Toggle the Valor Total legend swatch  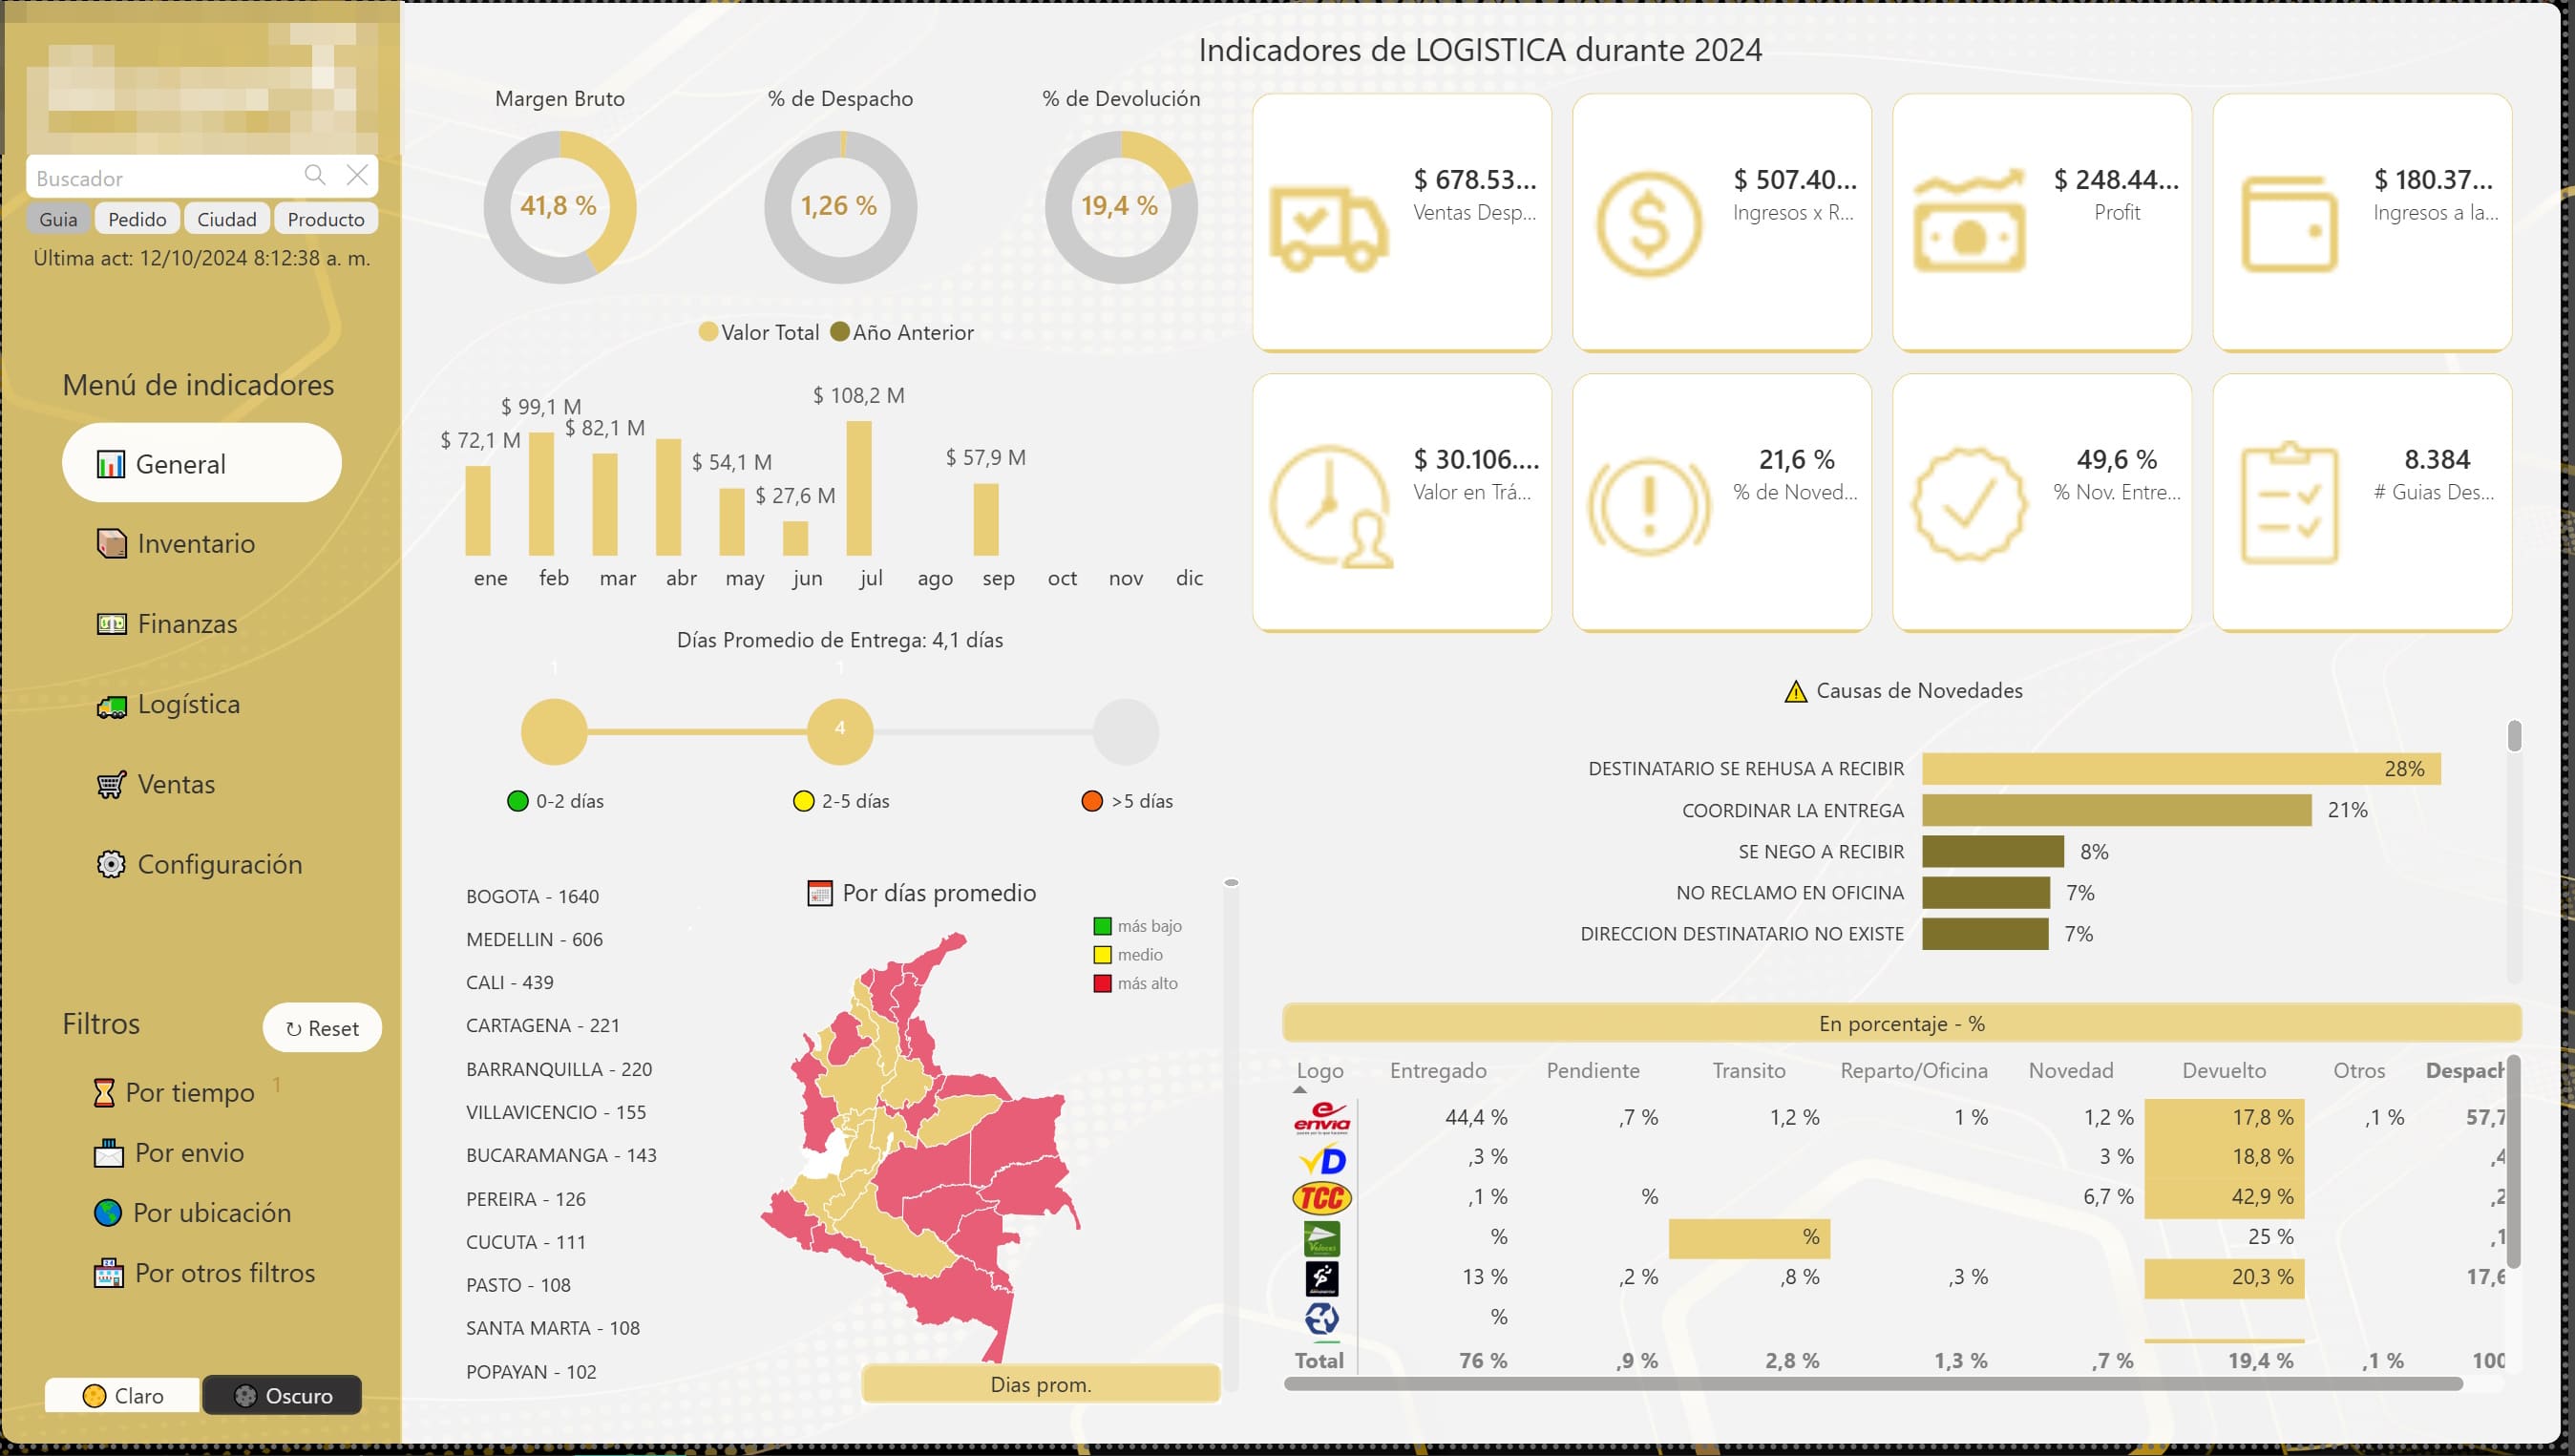point(708,332)
